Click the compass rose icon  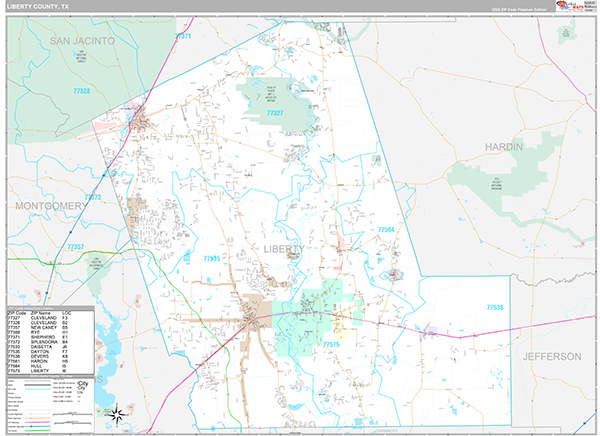click(x=117, y=413)
